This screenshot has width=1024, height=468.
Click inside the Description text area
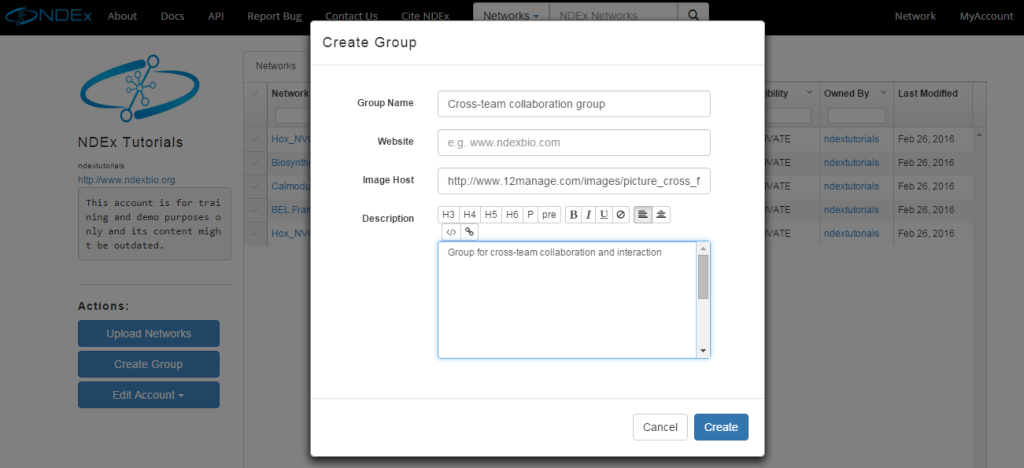(x=567, y=300)
